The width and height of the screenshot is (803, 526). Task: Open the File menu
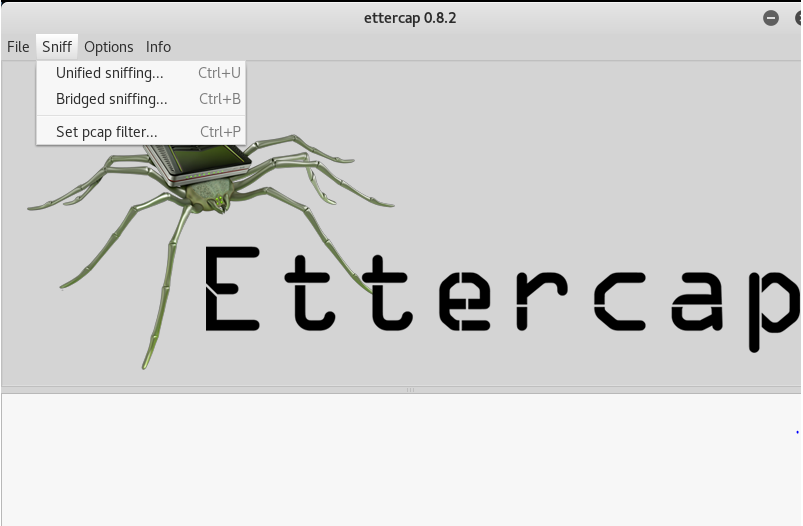coord(18,47)
